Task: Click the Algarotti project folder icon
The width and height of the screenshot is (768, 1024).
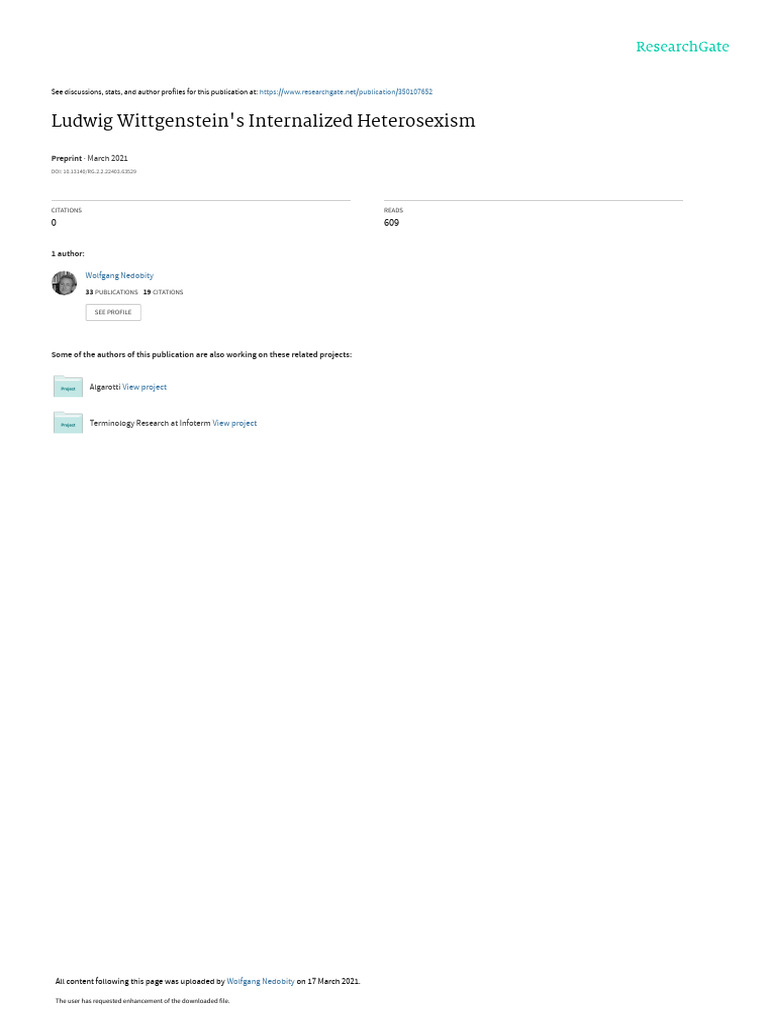Action: point(68,387)
